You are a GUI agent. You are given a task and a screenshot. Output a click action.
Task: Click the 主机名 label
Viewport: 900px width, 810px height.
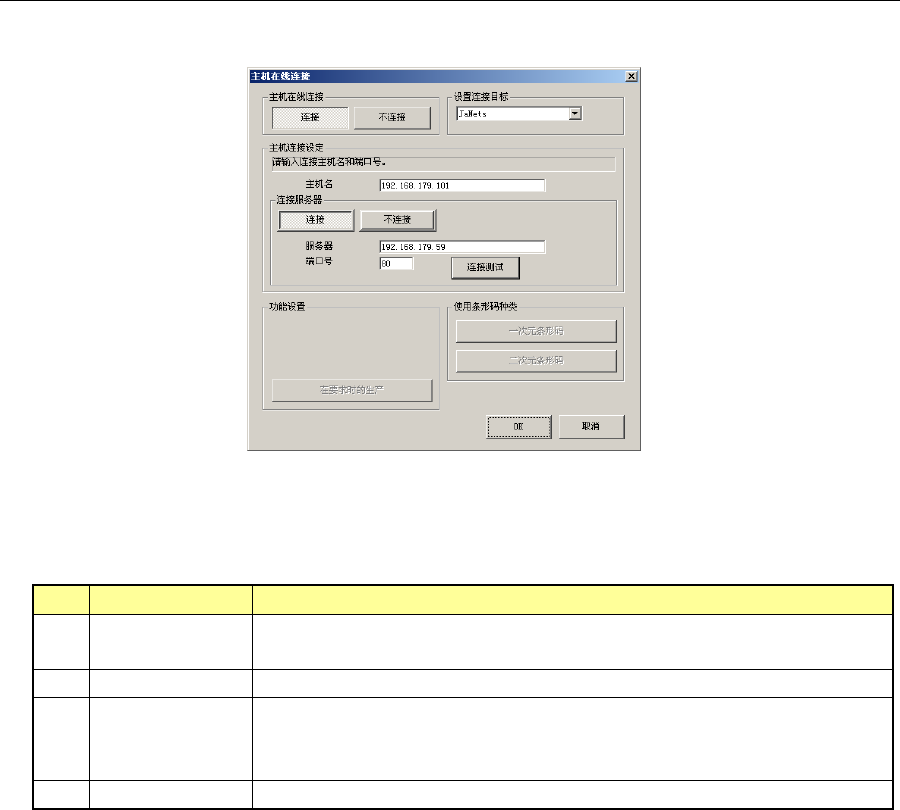[x=319, y=184]
